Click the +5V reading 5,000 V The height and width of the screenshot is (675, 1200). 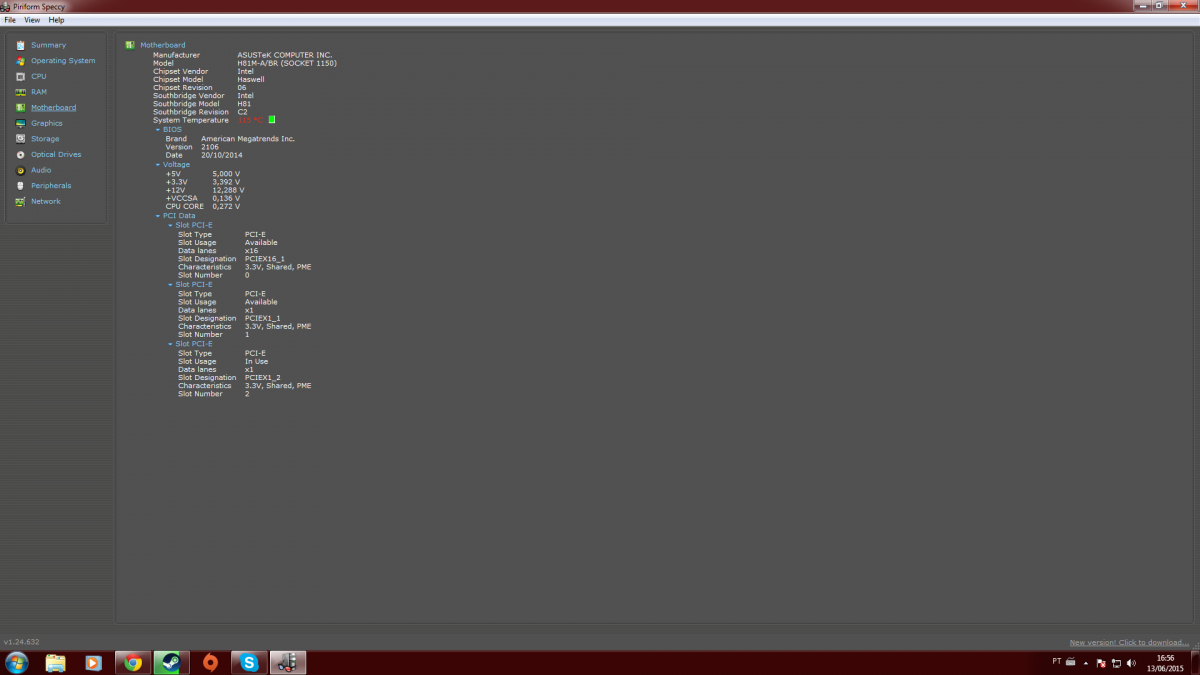pyautogui.click(x=226, y=174)
